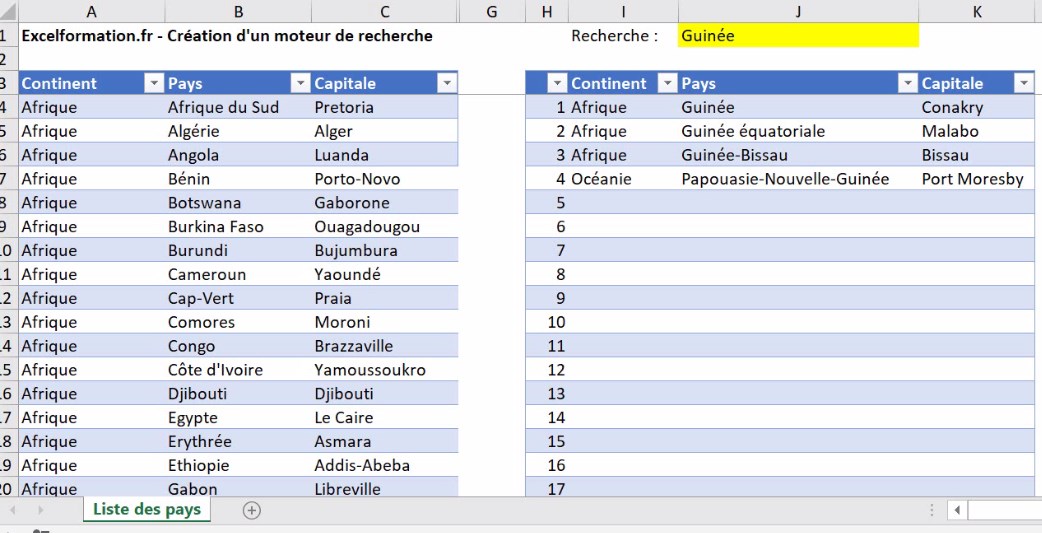Screen dimensions: 1042x533
Task: Select the cell 'Addis-Abeba'
Action: coord(385,466)
